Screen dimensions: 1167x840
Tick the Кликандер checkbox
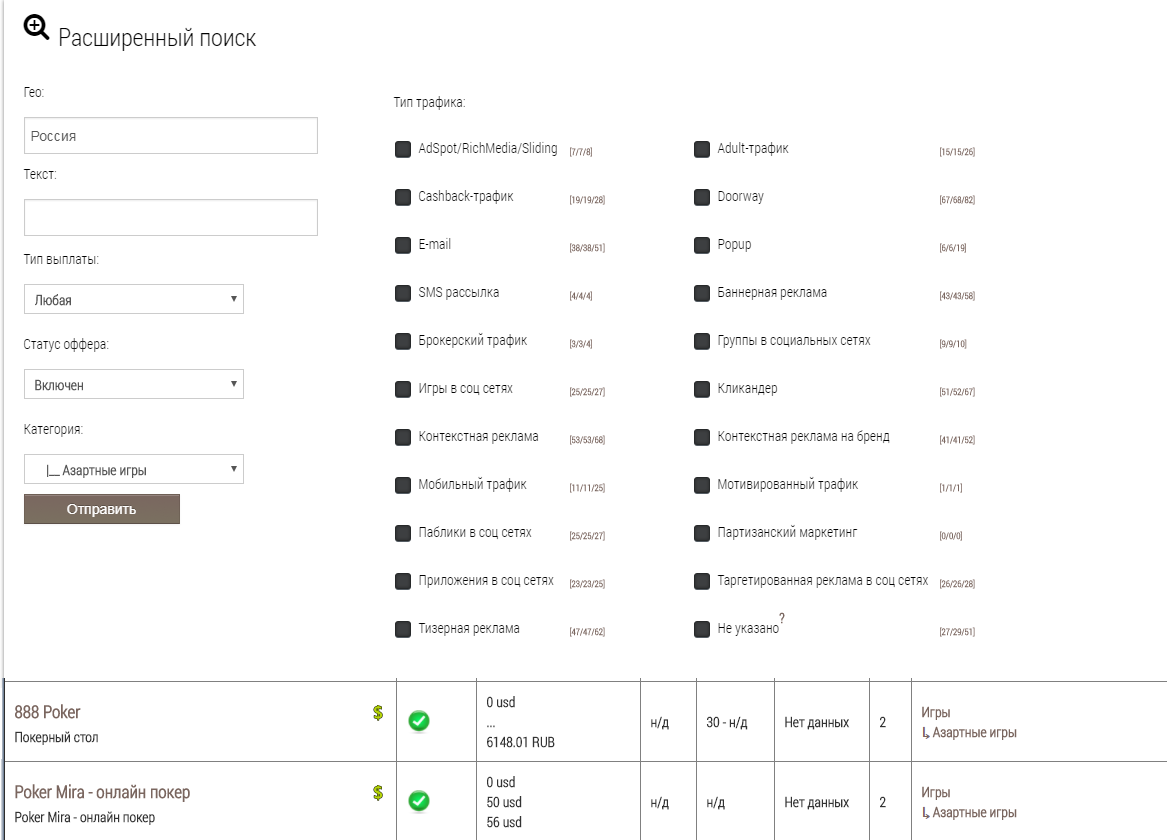tap(702, 389)
